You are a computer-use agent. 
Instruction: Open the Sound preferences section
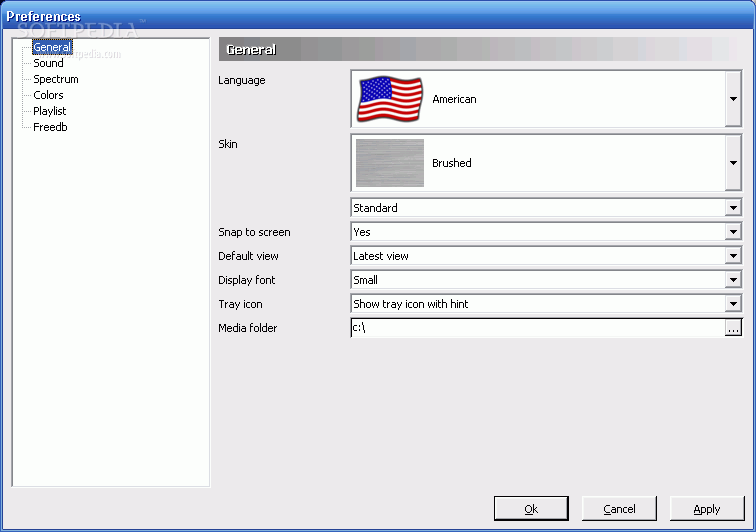(48, 63)
